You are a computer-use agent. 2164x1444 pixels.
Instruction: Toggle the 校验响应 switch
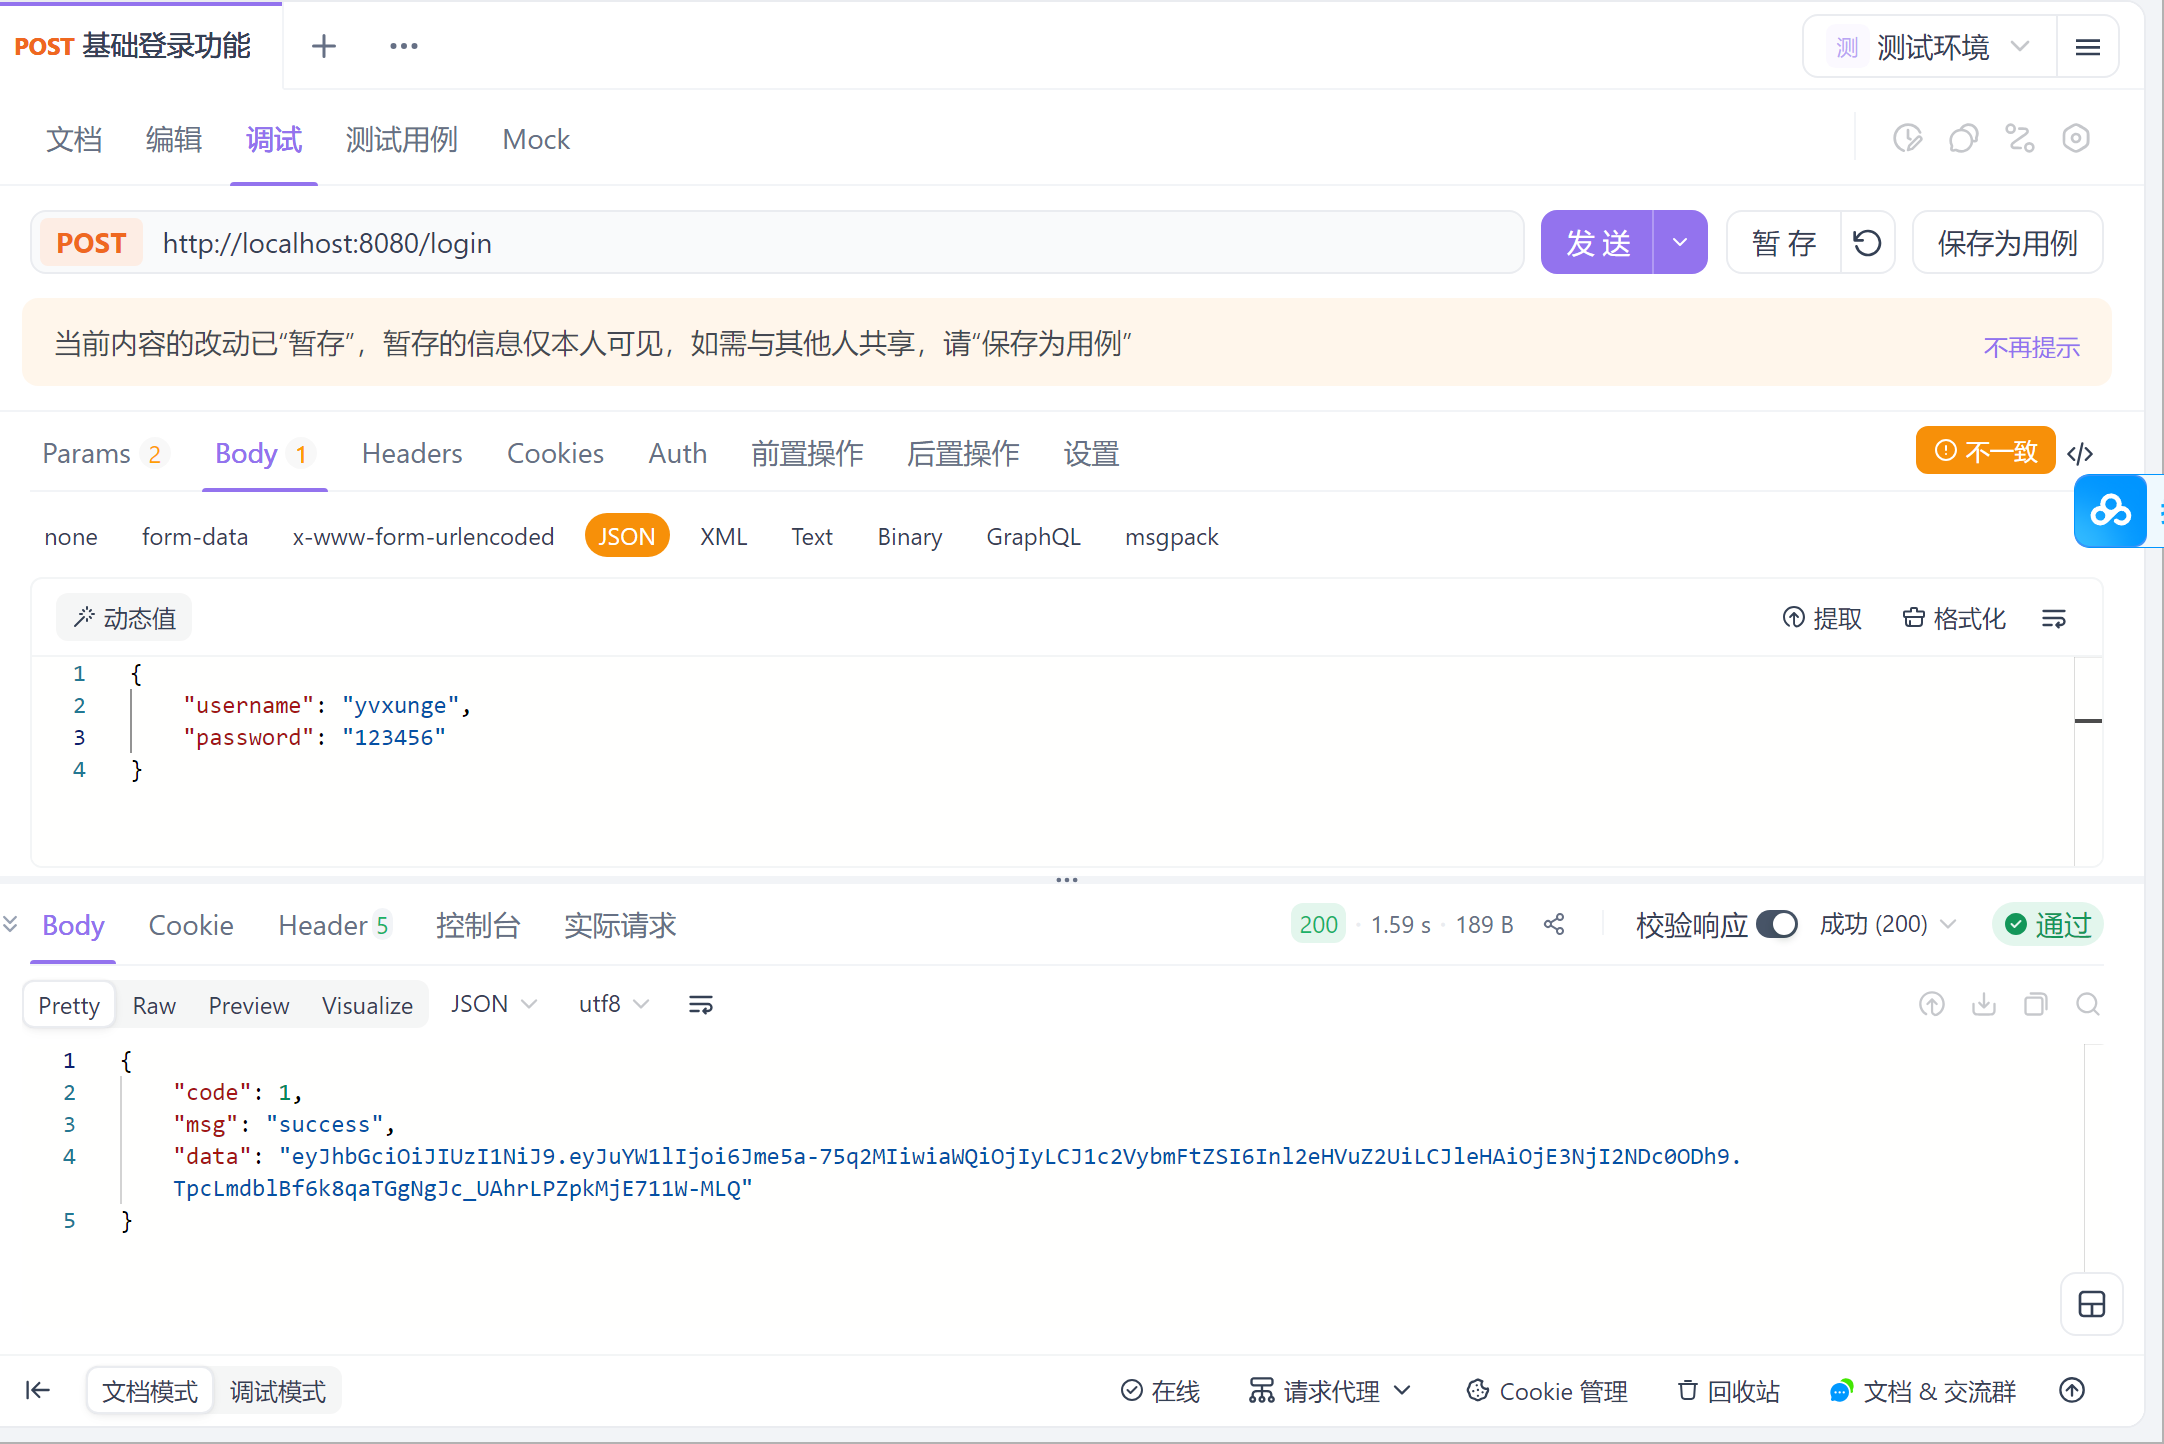click(x=1777, y=924)
